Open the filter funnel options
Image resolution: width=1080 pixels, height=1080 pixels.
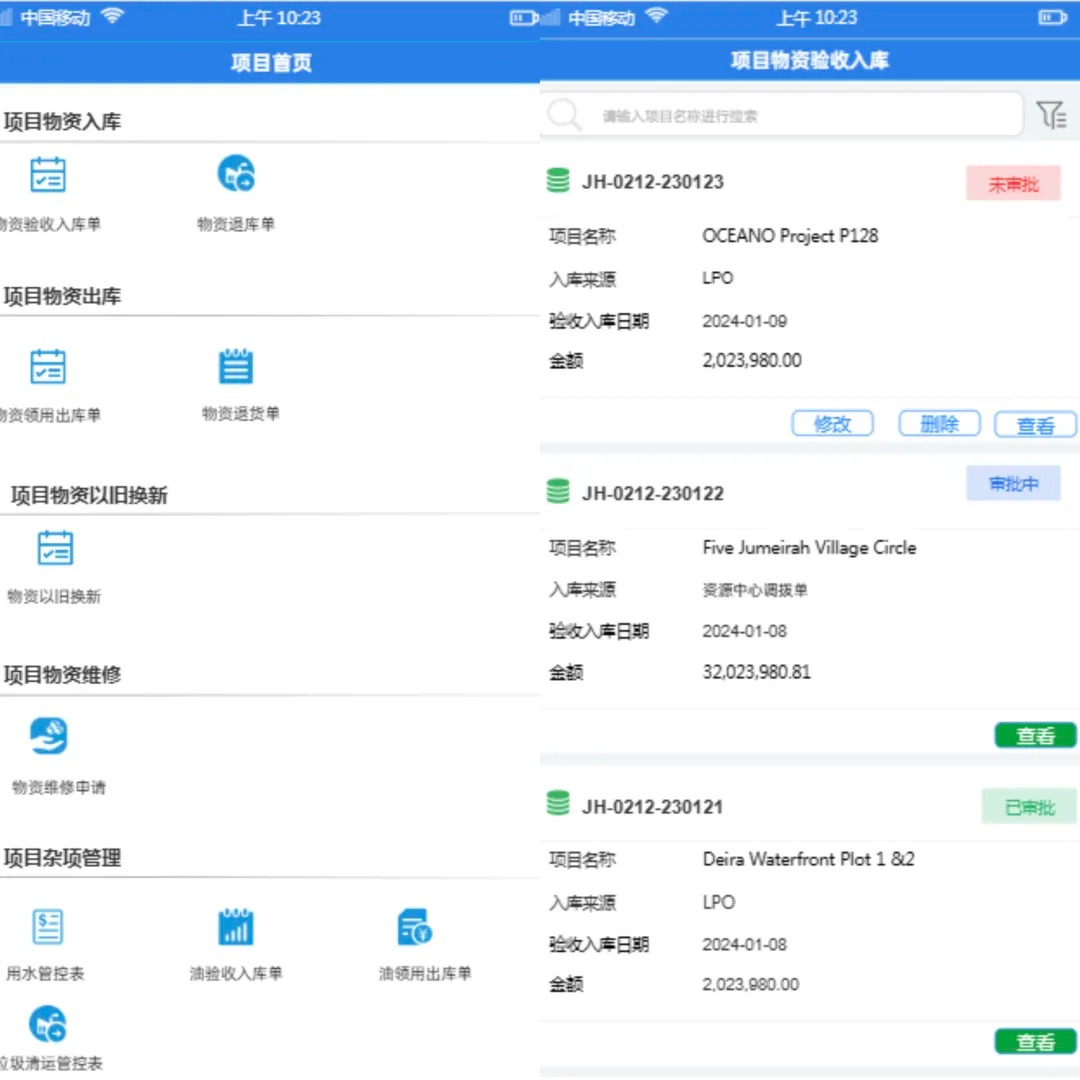tap(1052, 114)
